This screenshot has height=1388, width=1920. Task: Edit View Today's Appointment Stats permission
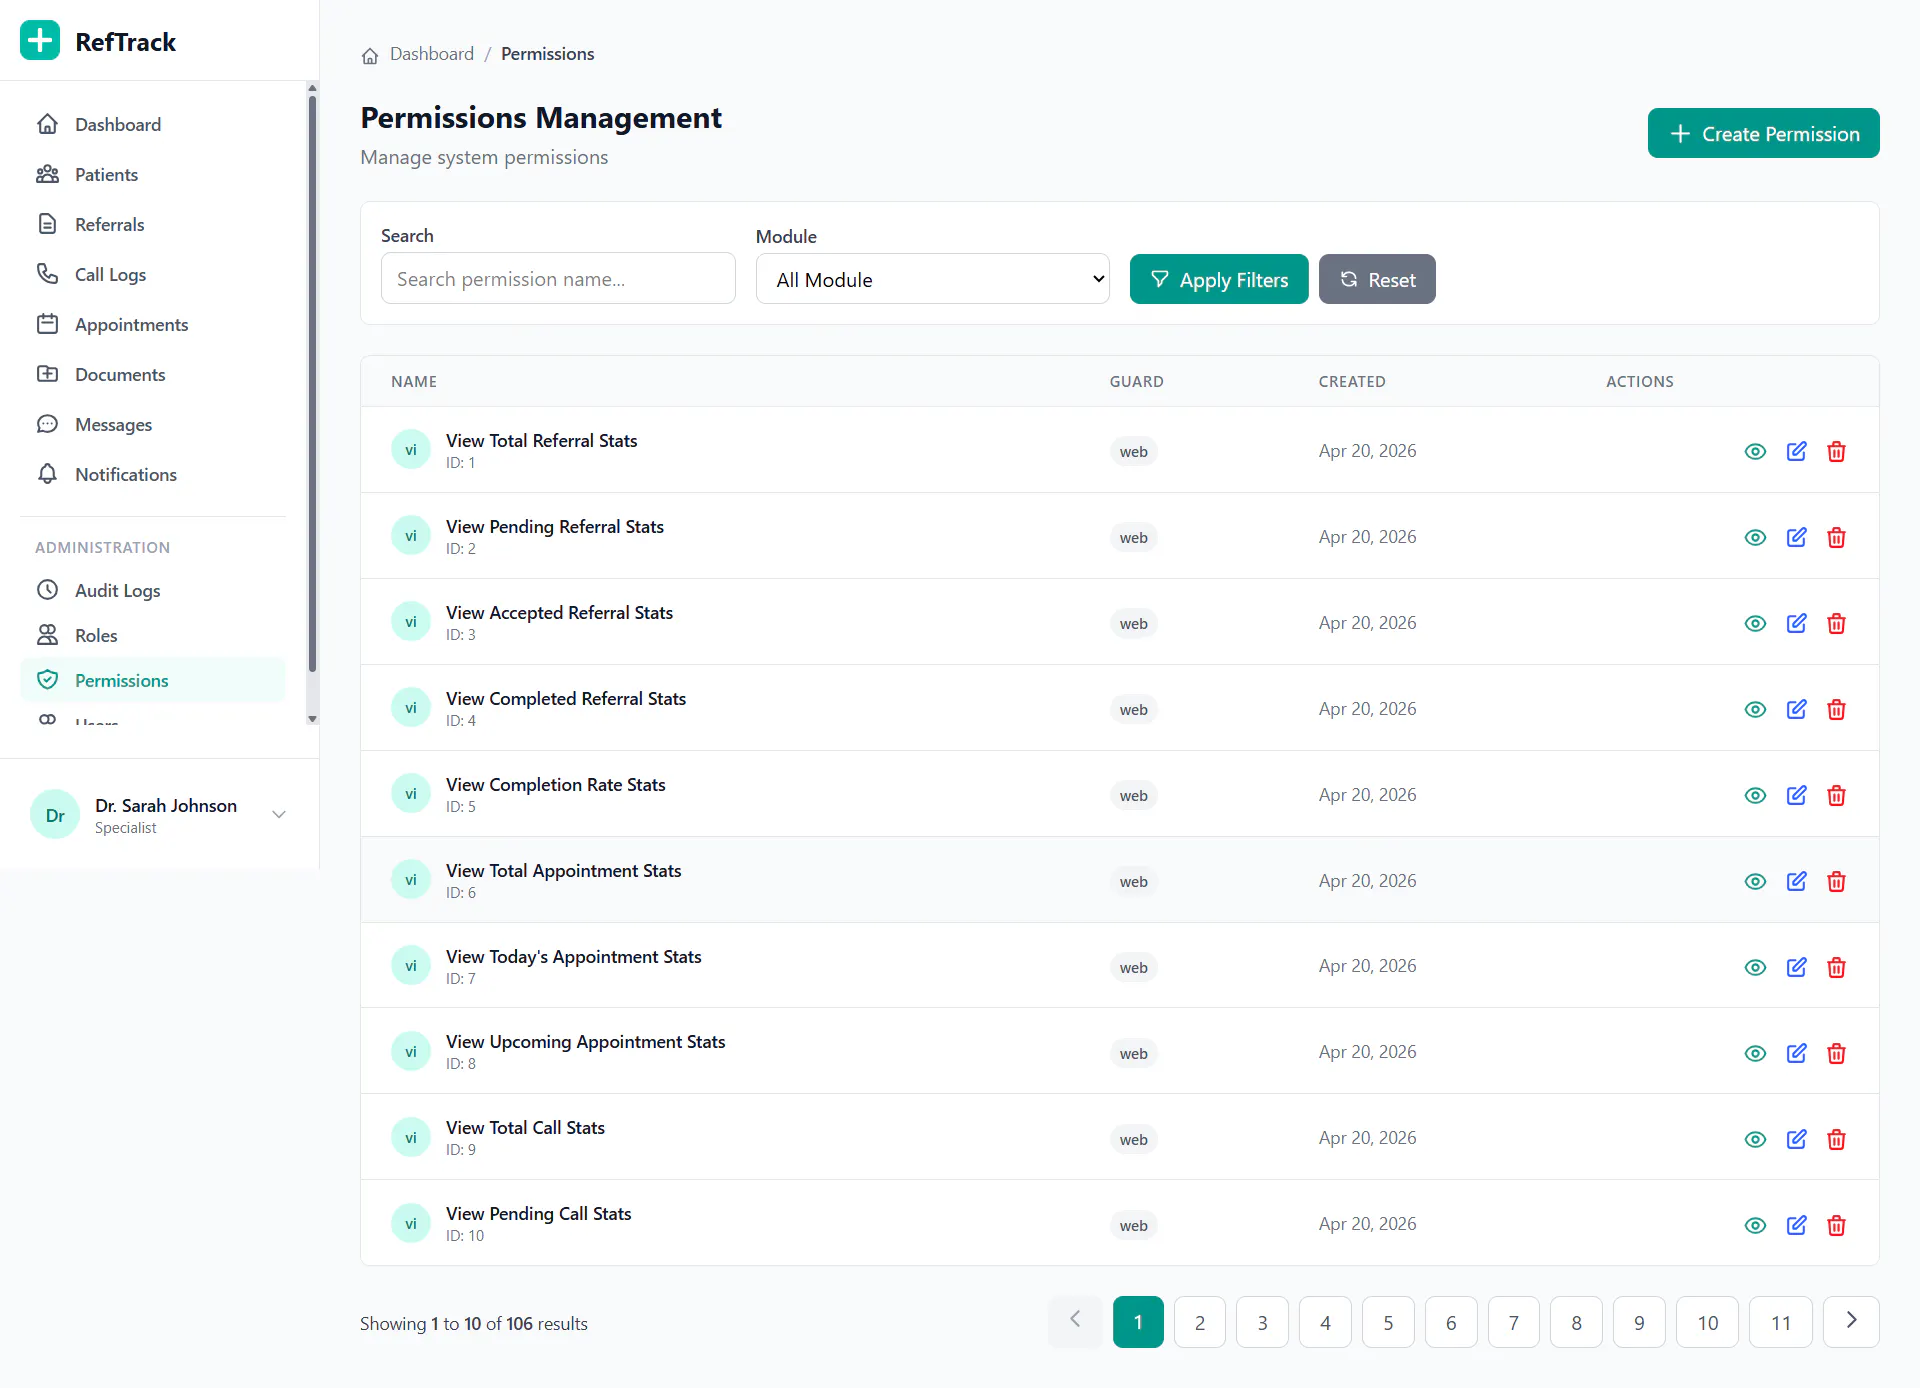1796,967
